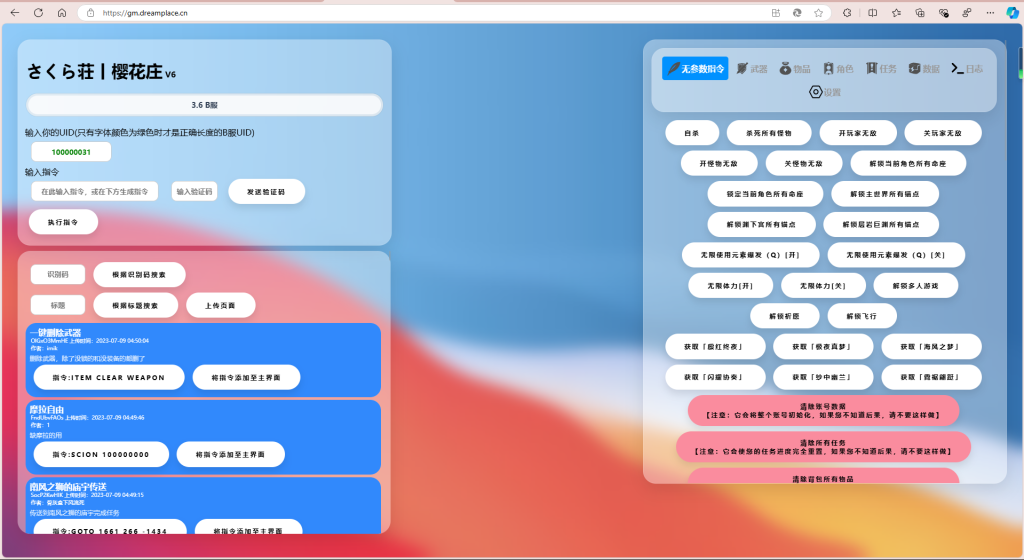Click the 关怪物无敌 button

(804, 163)
